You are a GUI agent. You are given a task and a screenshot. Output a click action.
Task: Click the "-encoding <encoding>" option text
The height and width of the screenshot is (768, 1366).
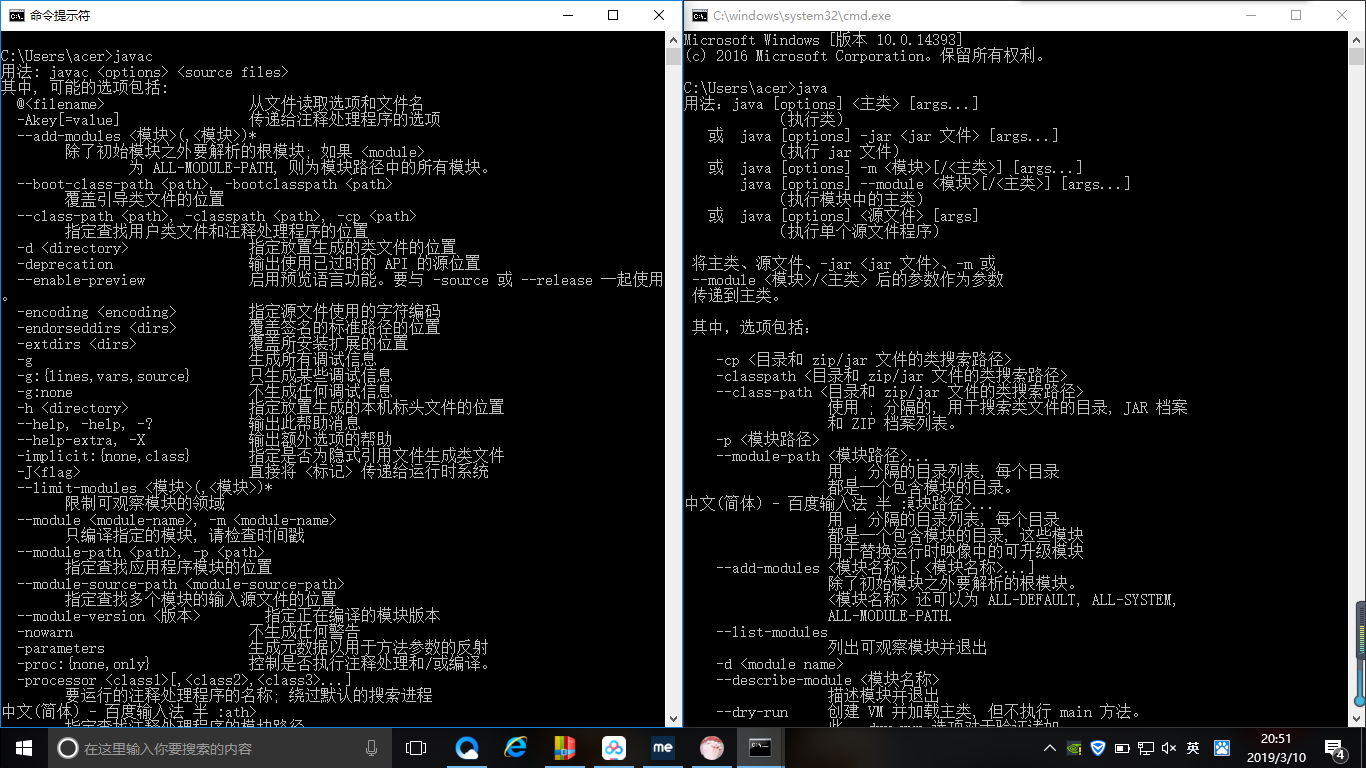click(97, 313)
